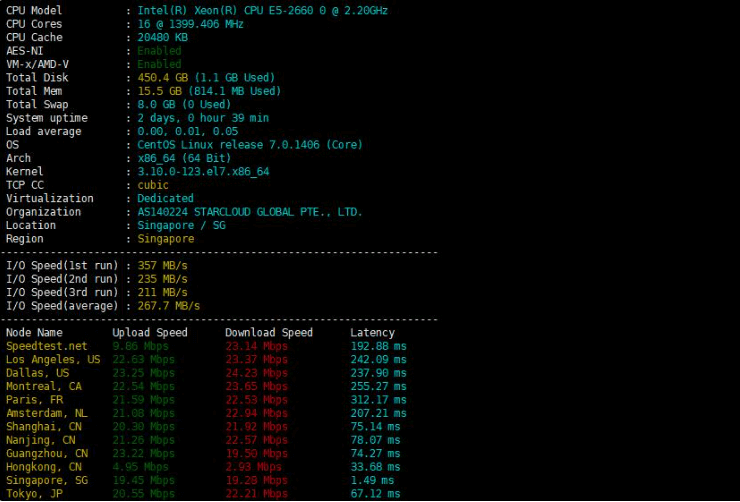Viewport: 740px width, 502px height.
Task: Select Total Mem value 15.5 GB
Action: (159, 91)
